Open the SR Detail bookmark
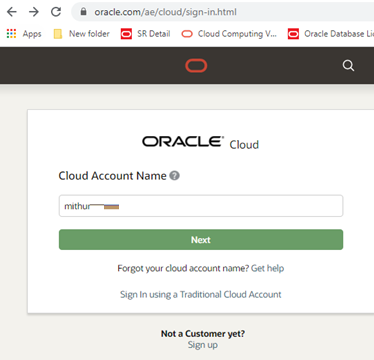Screen dimensions: 374x360 (145, 34)
